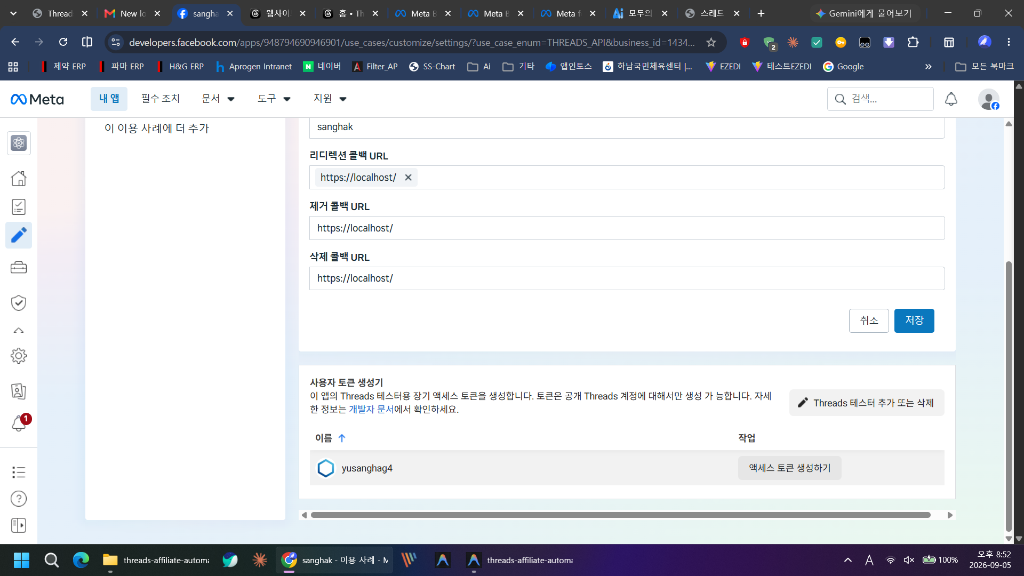Image resolution: width=1024 pixels, height=576 pixels.
Task: Expand the 지원 dropdown menu
Action: (329, 99)
